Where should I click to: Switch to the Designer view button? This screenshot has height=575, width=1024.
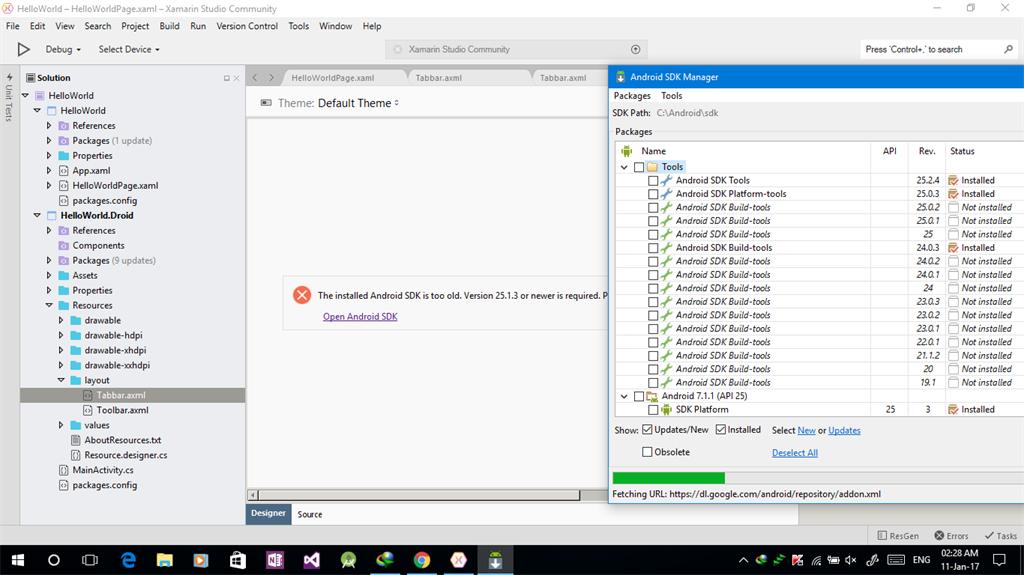268,514
